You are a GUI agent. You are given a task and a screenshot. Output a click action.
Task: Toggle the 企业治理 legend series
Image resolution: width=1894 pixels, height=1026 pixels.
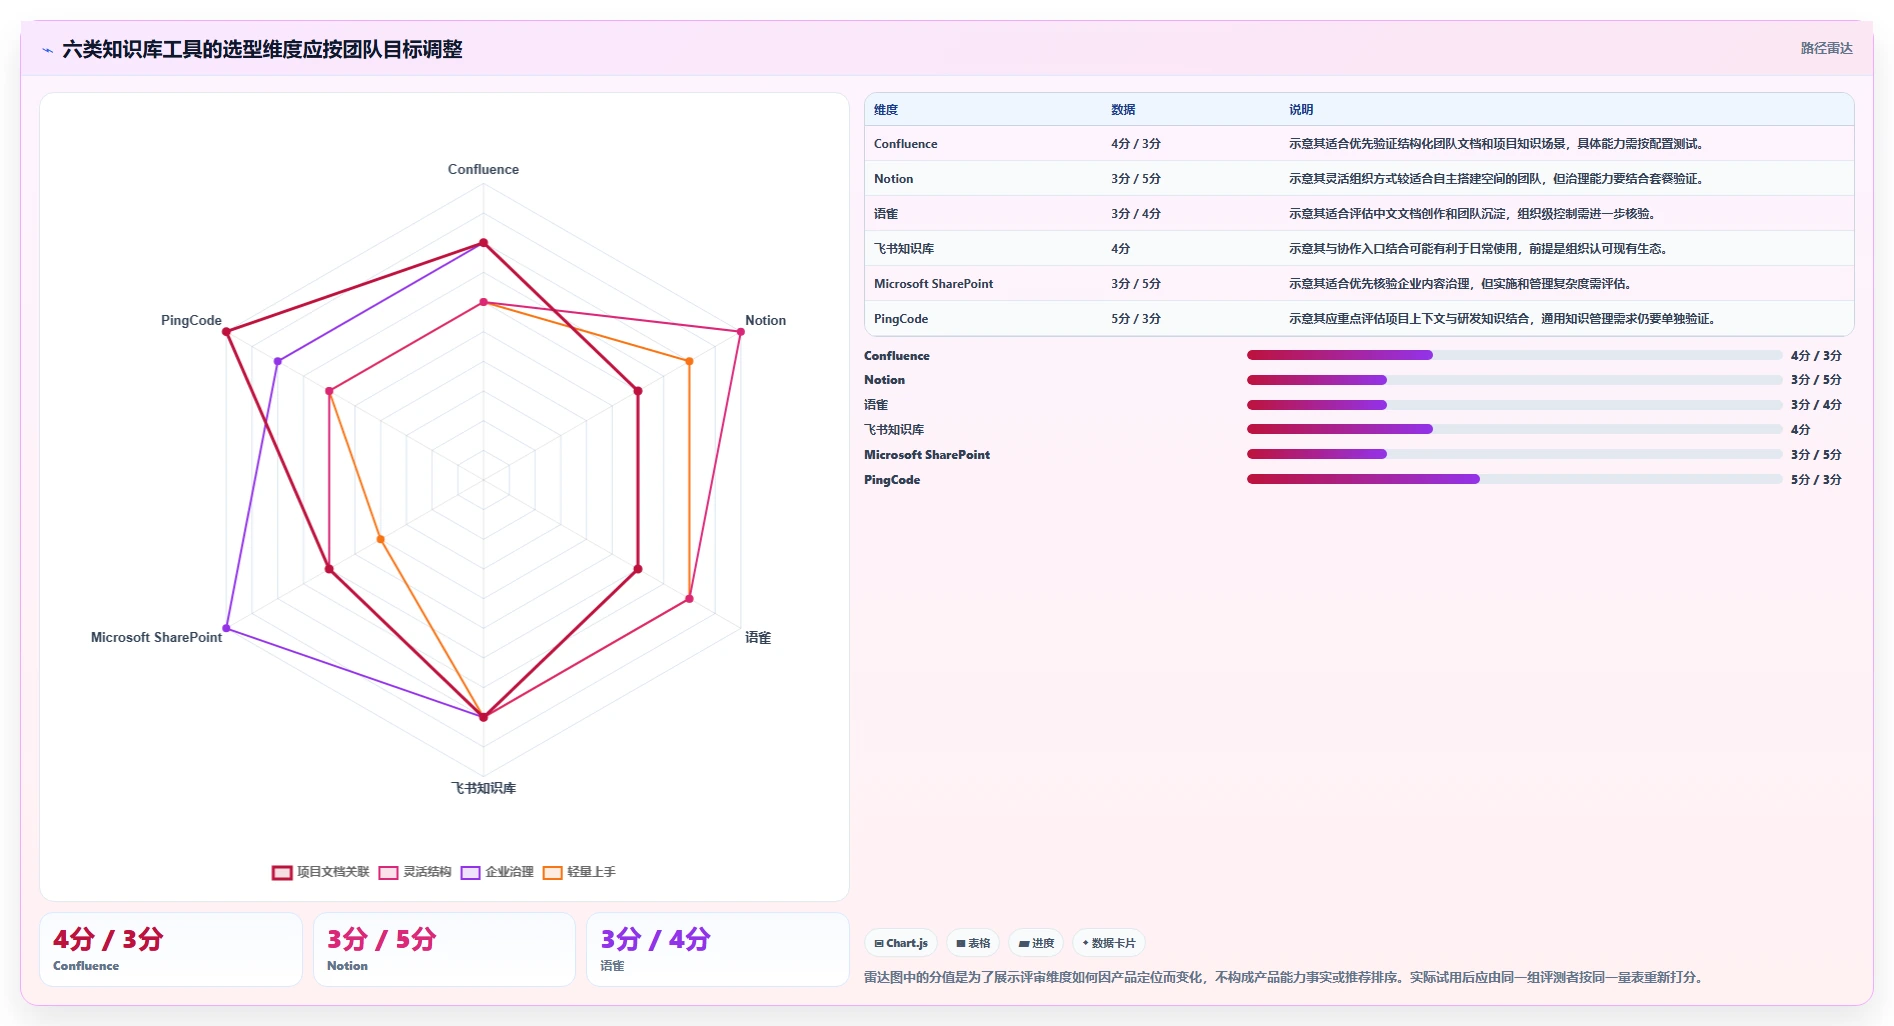click(497, 872)
